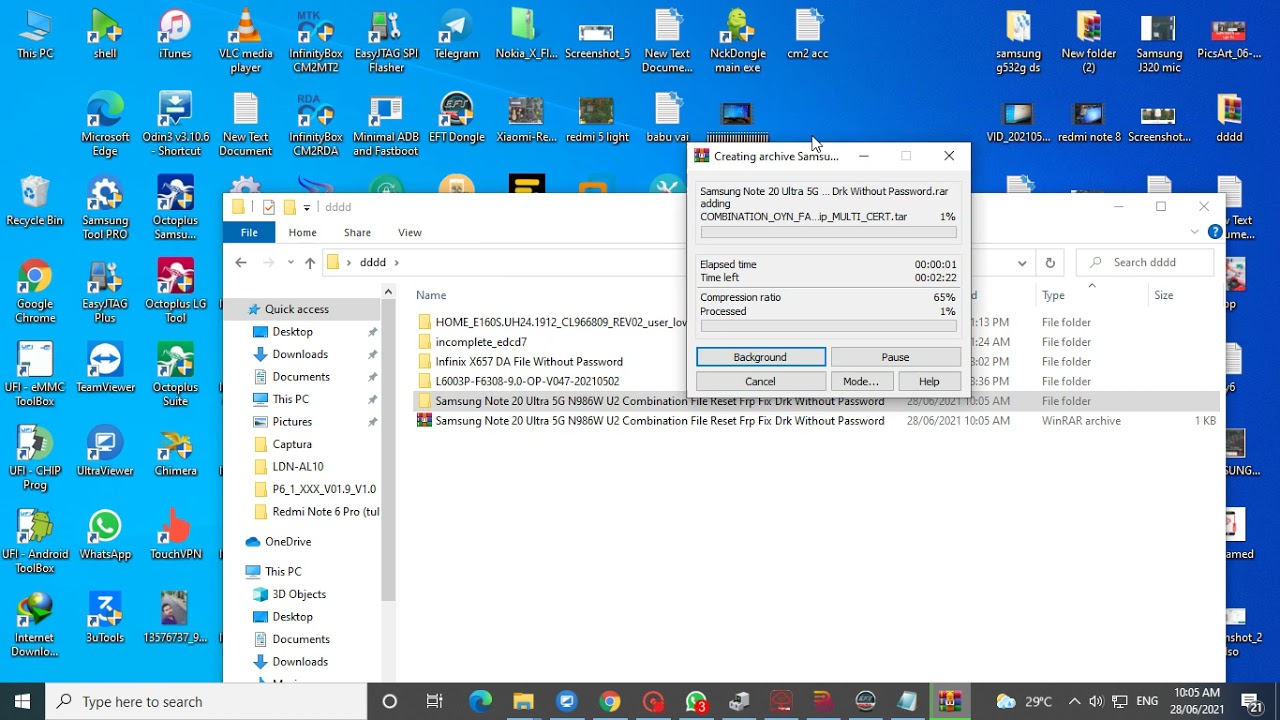Expand the dddd breadcrumb arrow
The width and height of the screenshot is (1280, 720).
pos(396,263)
